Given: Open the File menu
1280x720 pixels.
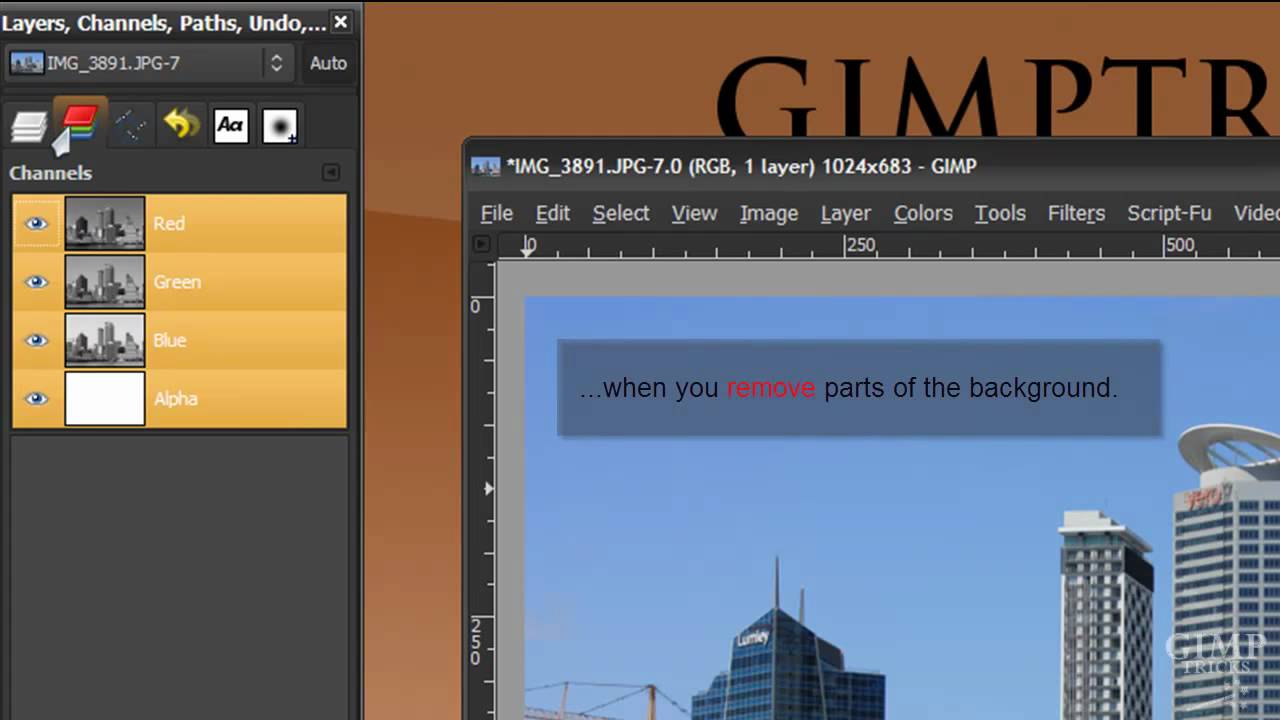Looking at the screenshot, I should (x=497, y=213).
